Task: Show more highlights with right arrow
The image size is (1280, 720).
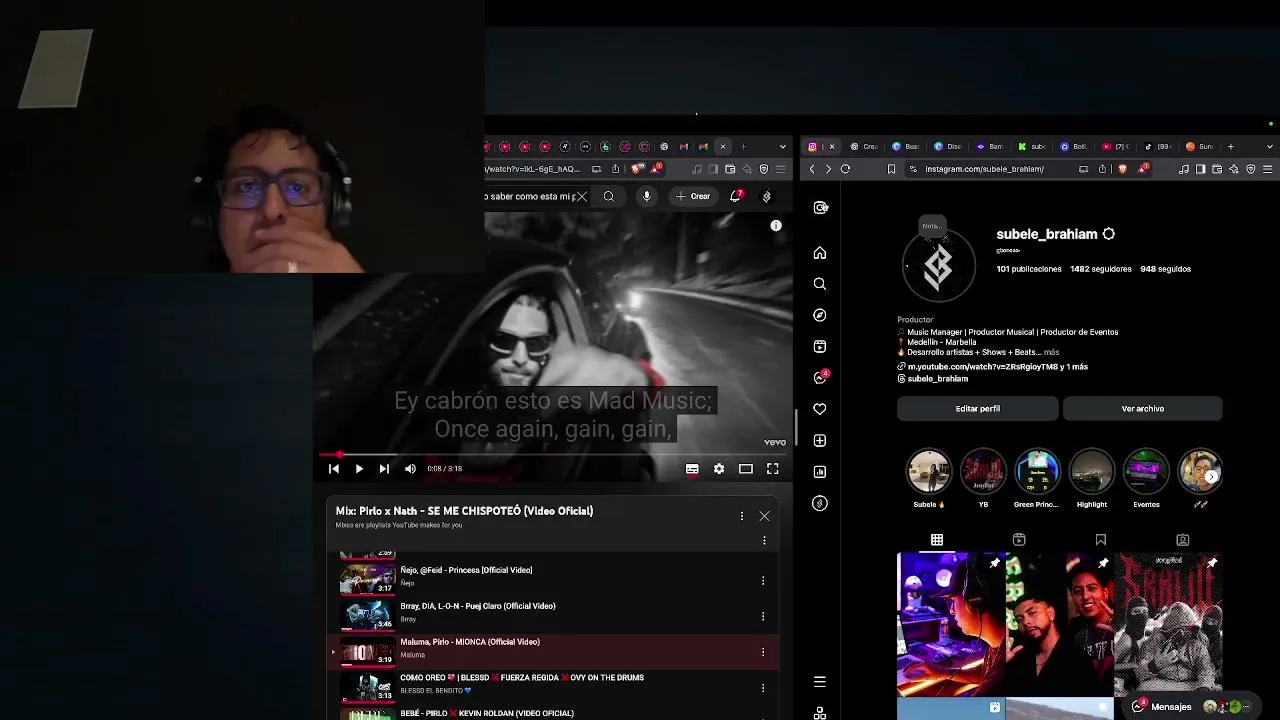Action: click(1211, 476)
